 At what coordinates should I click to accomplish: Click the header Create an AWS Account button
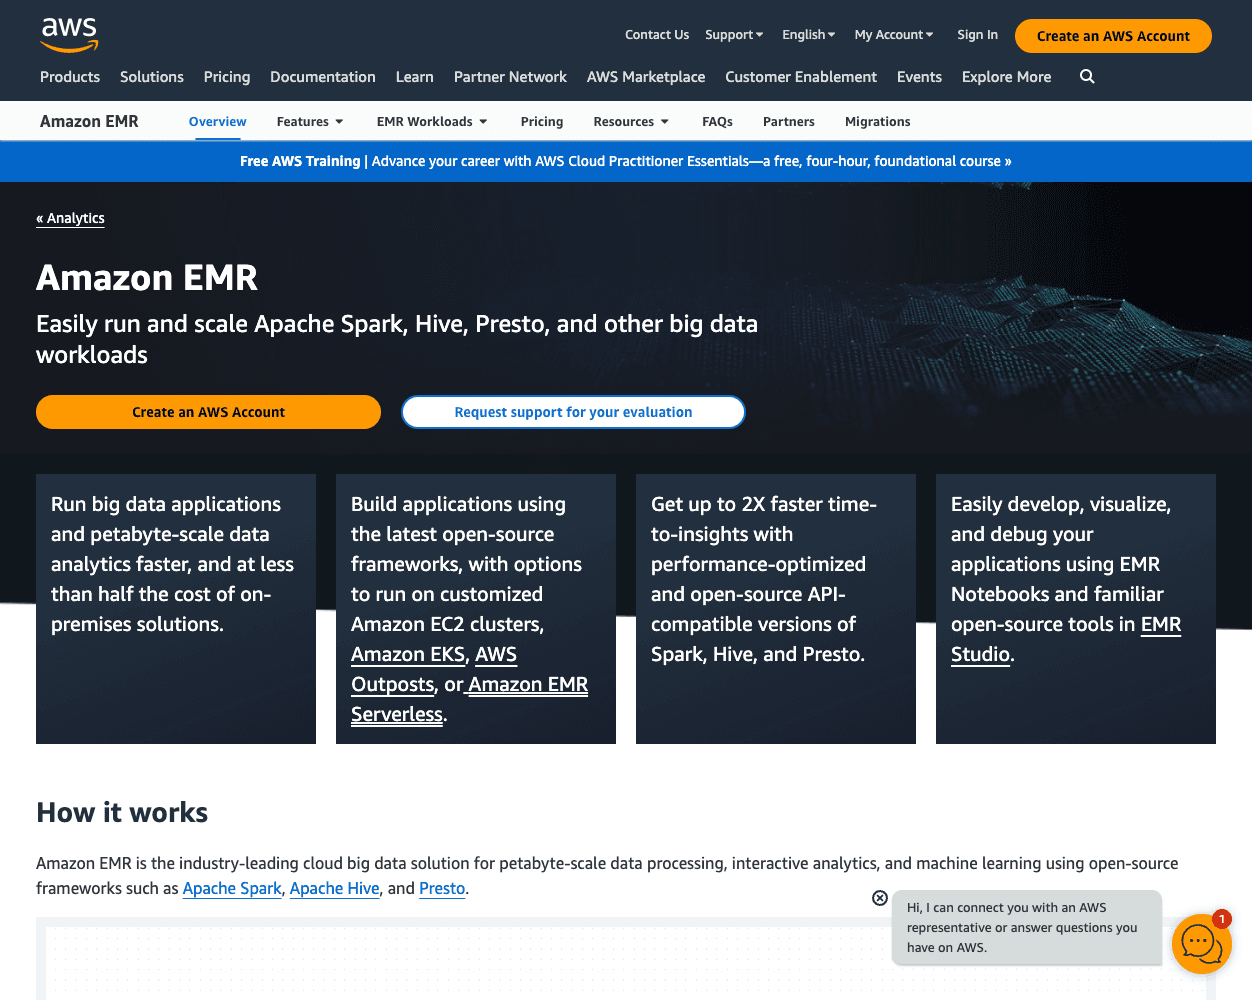1113,36
